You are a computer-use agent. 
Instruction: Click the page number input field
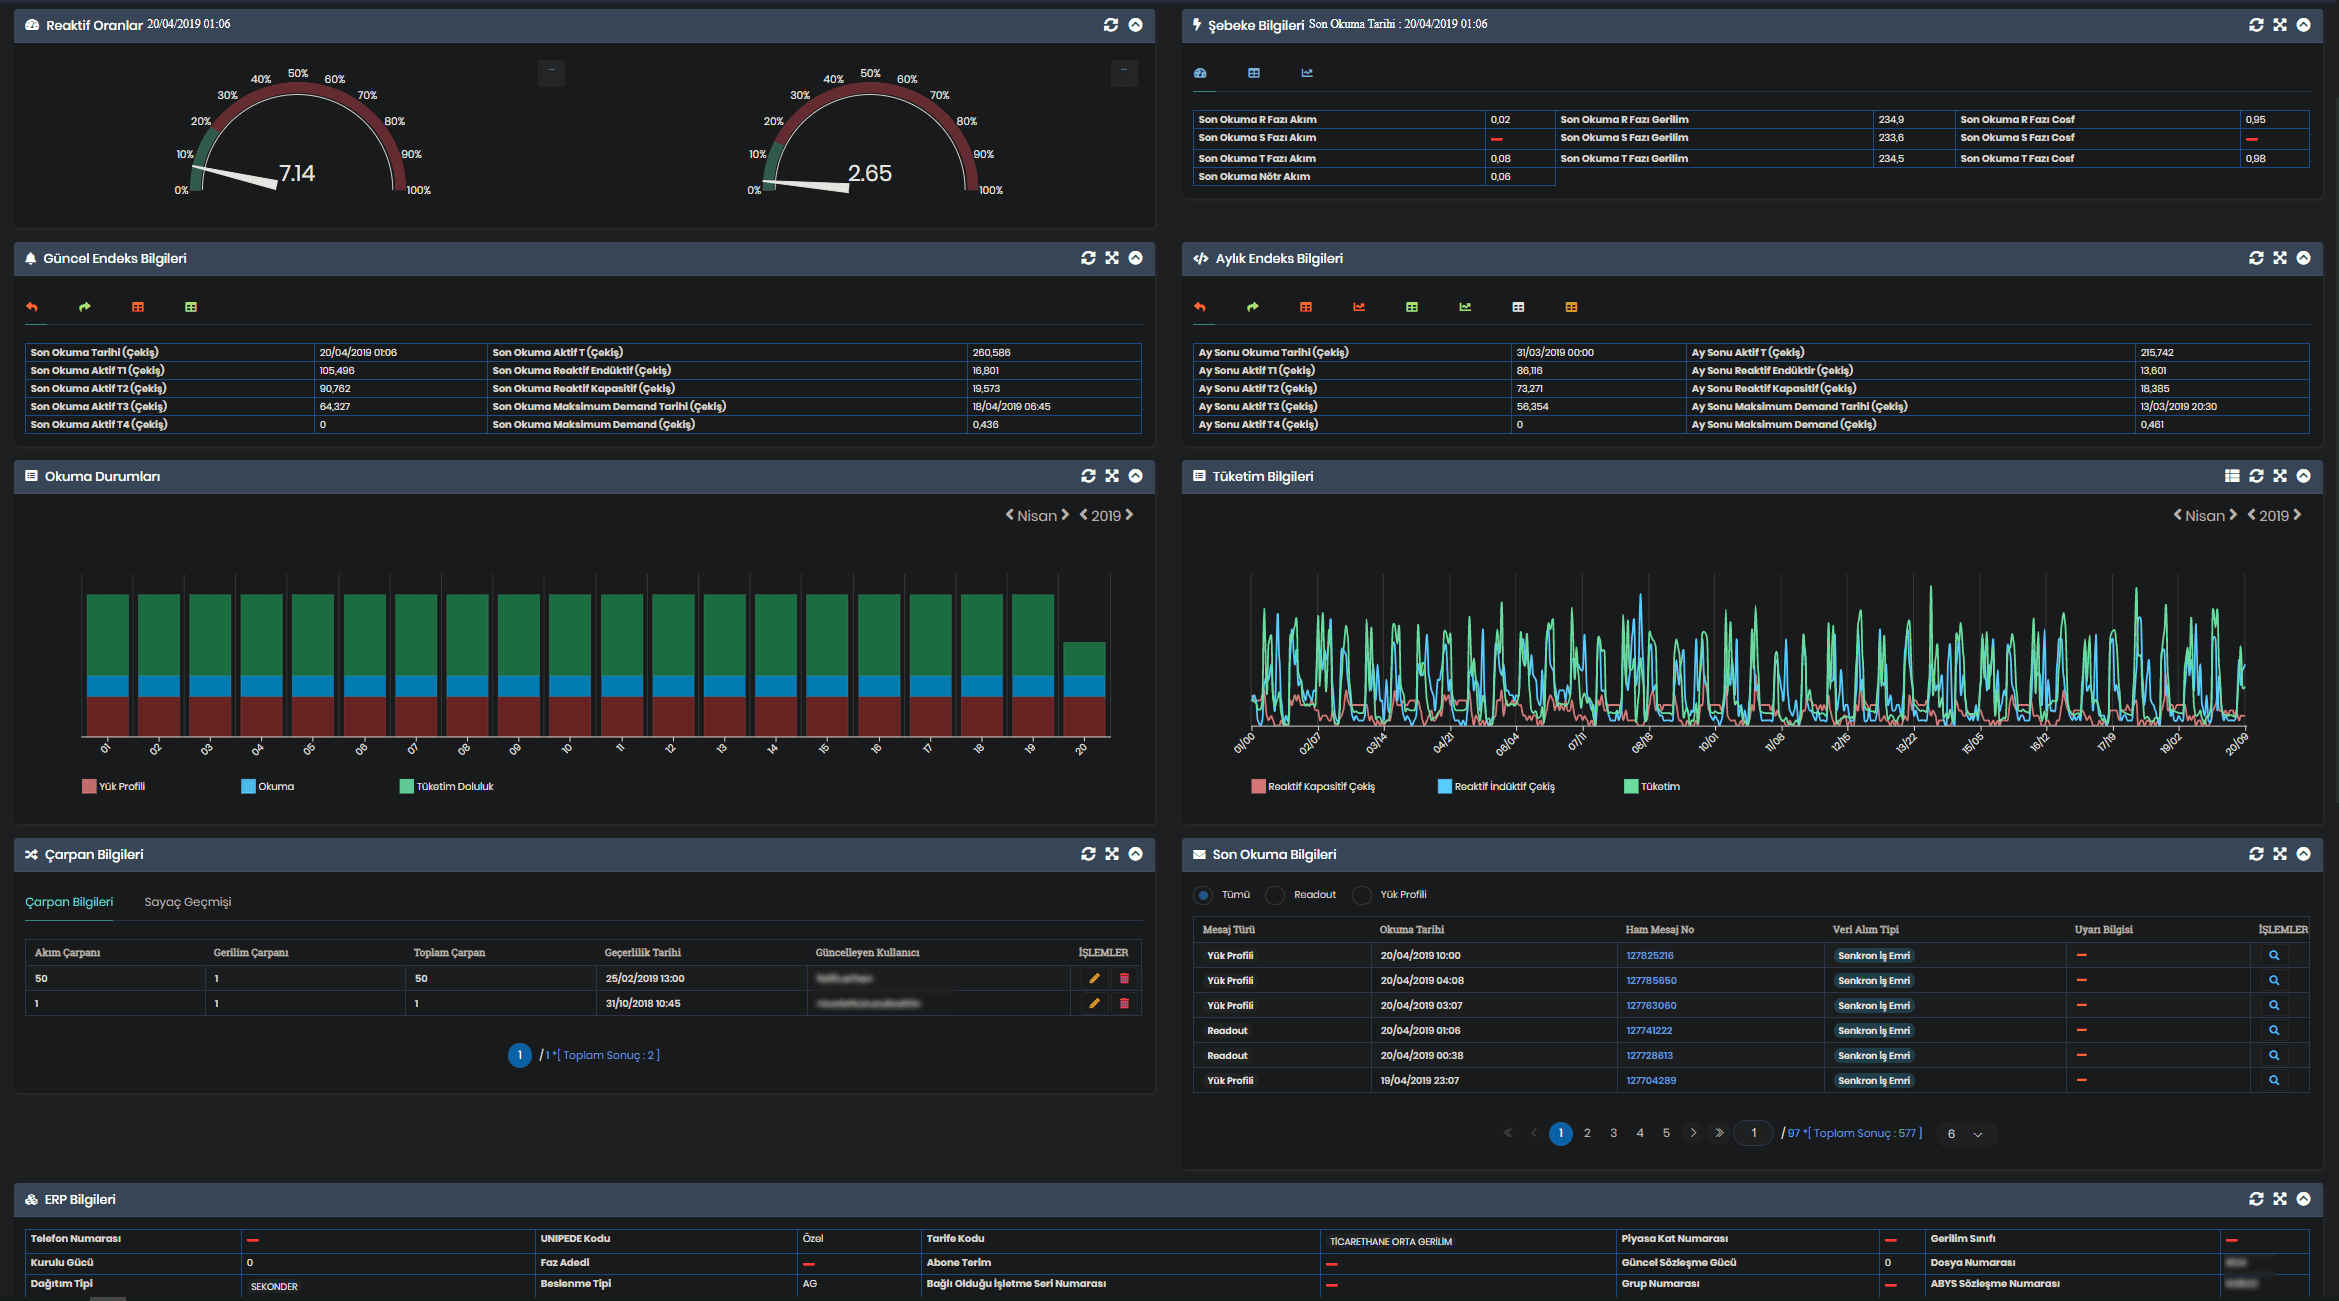[x=1753, y=1133]
